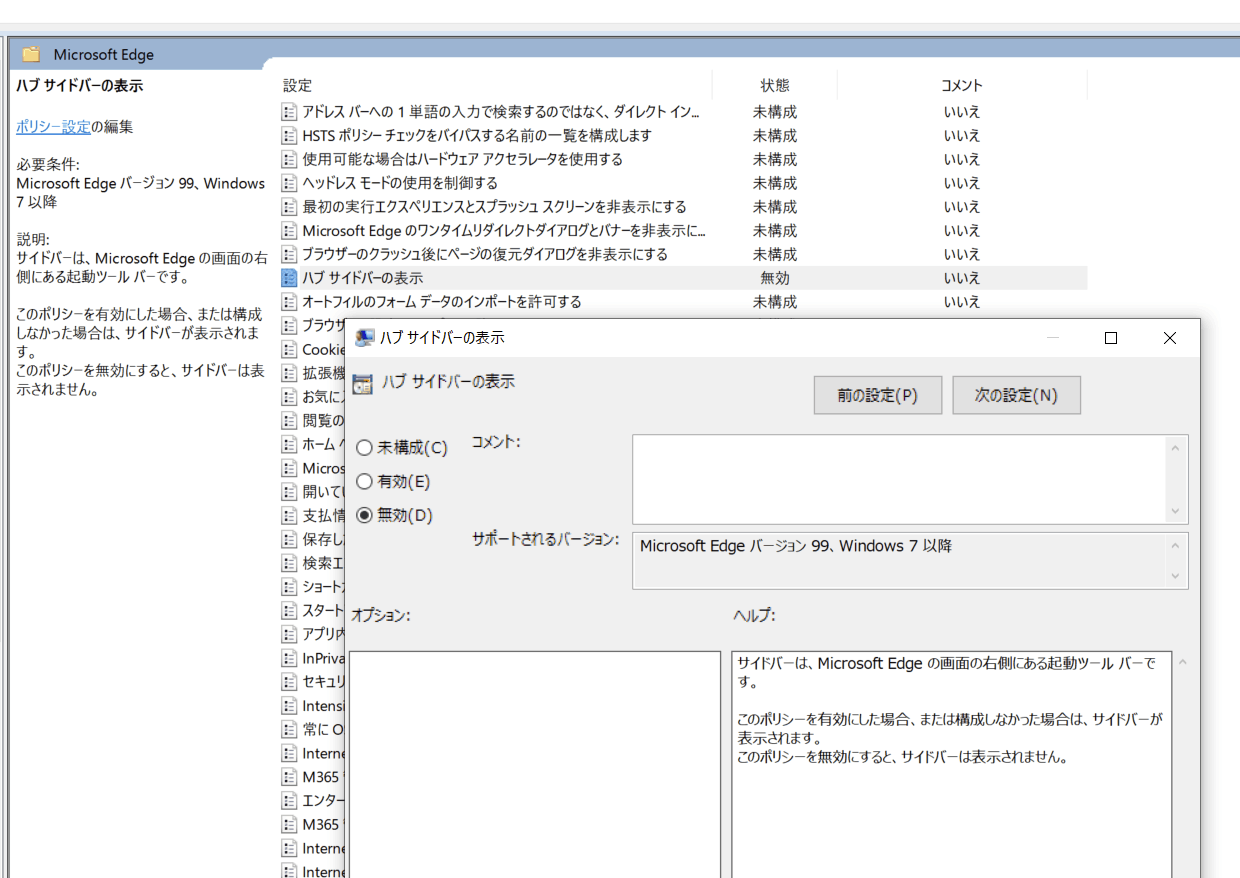Click icon of row starting with 開いて
Screen dimensions: 1240x878
coord(290,491)
